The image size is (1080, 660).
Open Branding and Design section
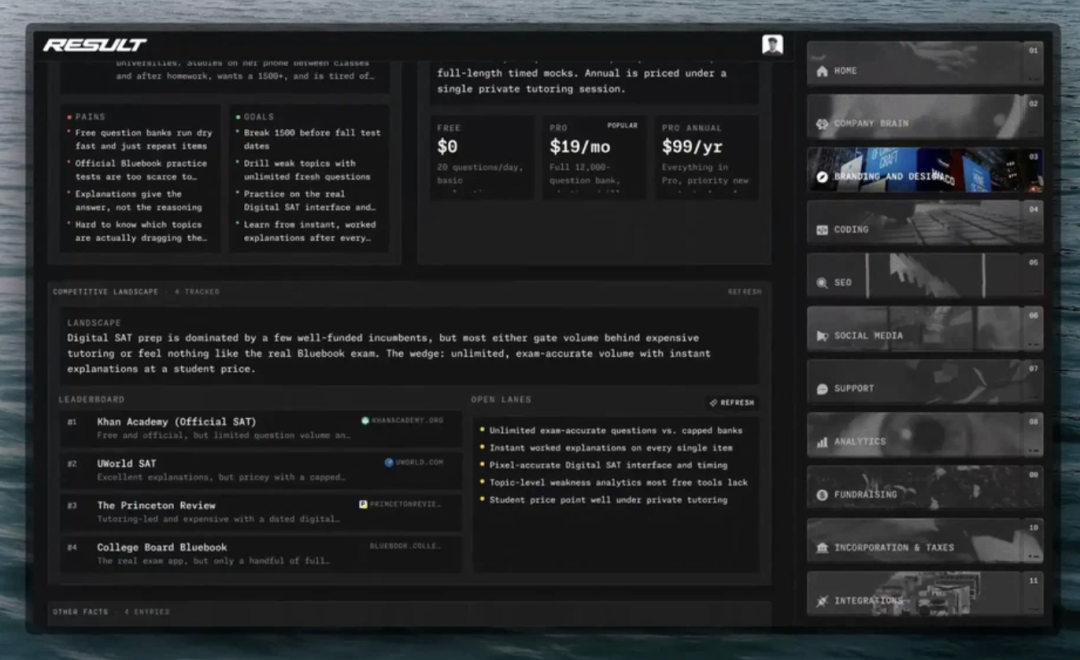pyautogui.click(x=925, y=169)
